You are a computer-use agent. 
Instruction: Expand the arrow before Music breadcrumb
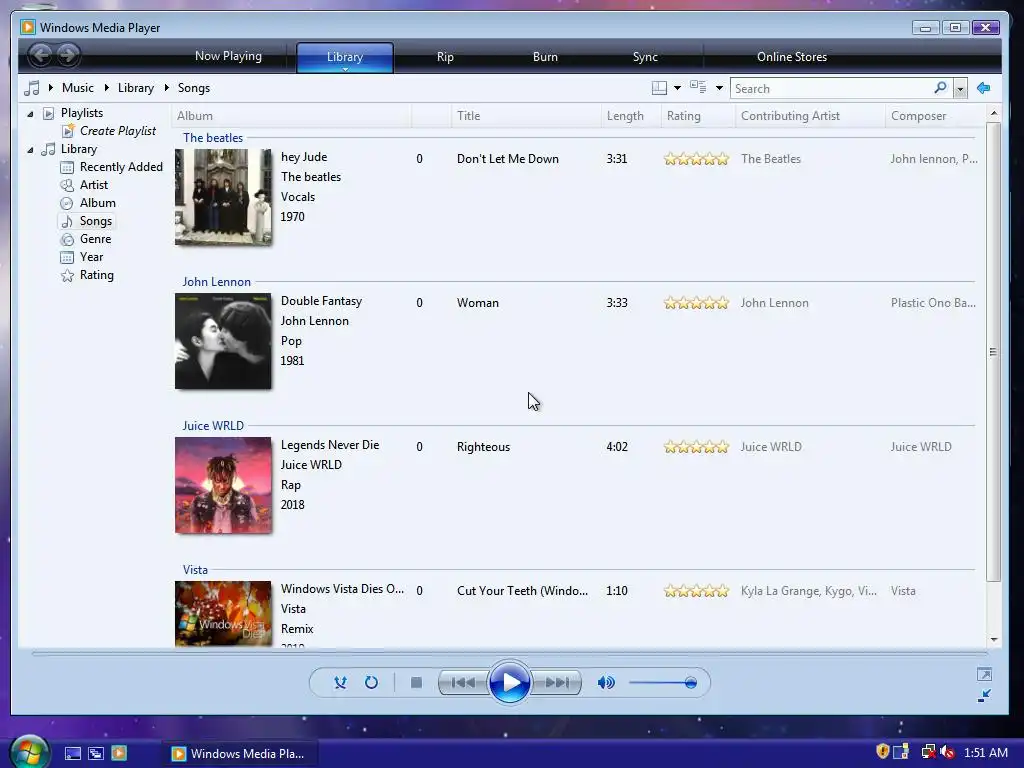click(50, 88)
